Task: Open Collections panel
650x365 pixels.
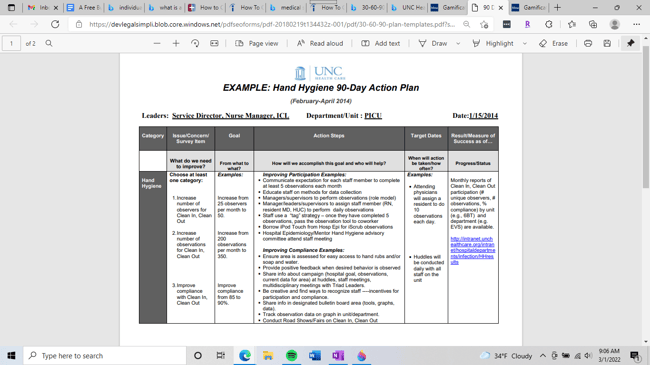Action: tap(593, 24)
